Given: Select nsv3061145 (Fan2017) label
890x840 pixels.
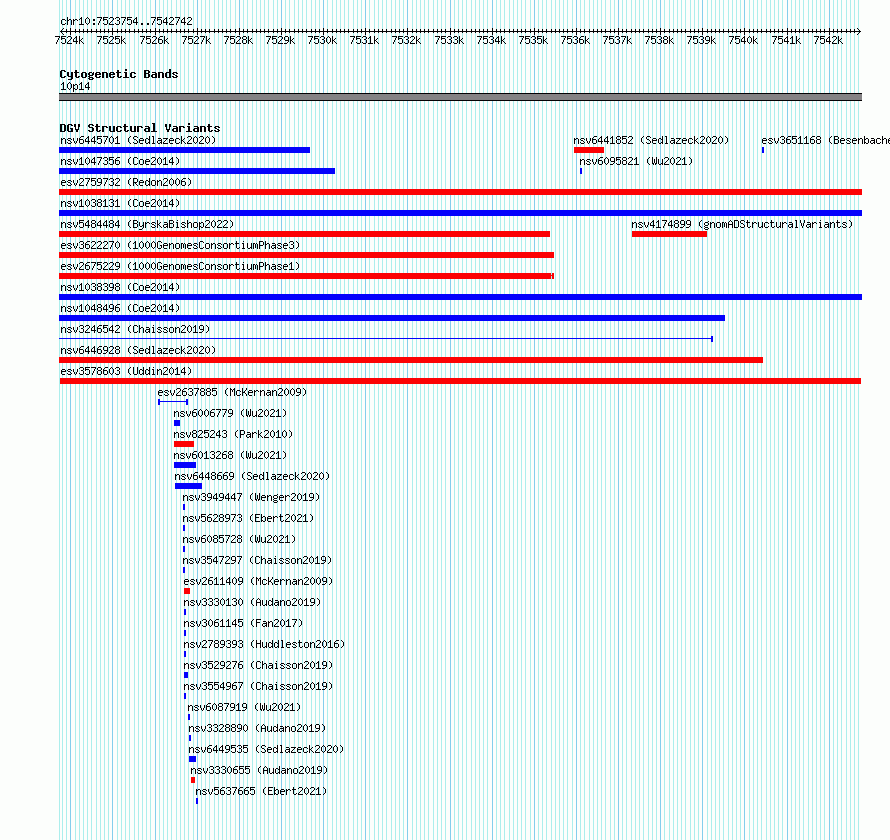Looking at the screenshot, I should point(243,623).
